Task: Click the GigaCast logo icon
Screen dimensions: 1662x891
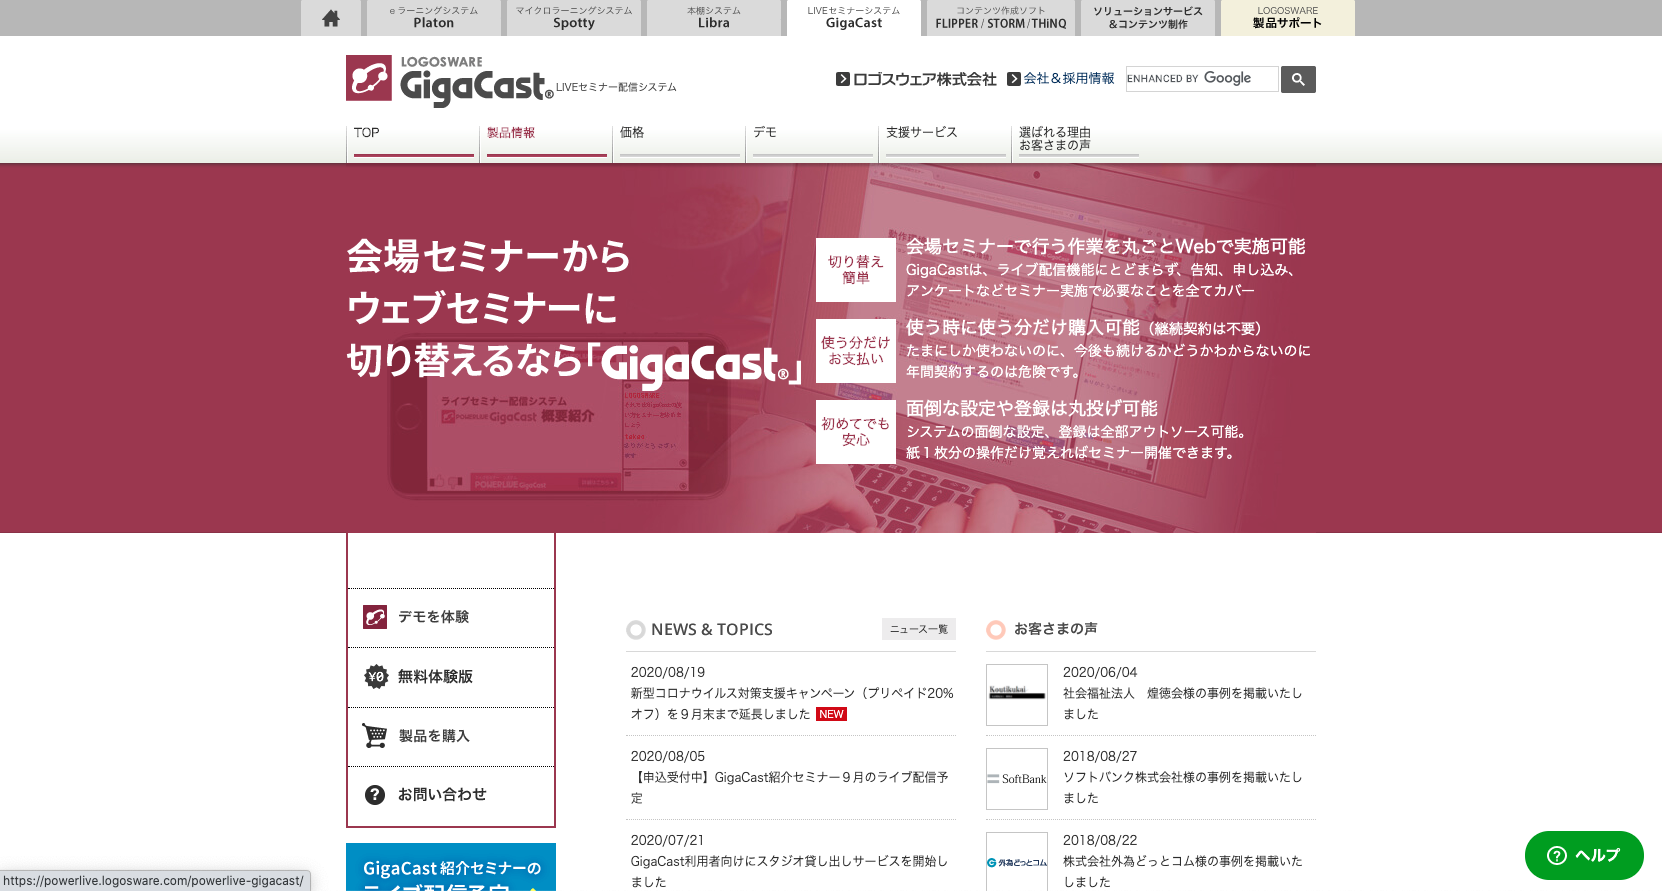Action: click(369, 78)
